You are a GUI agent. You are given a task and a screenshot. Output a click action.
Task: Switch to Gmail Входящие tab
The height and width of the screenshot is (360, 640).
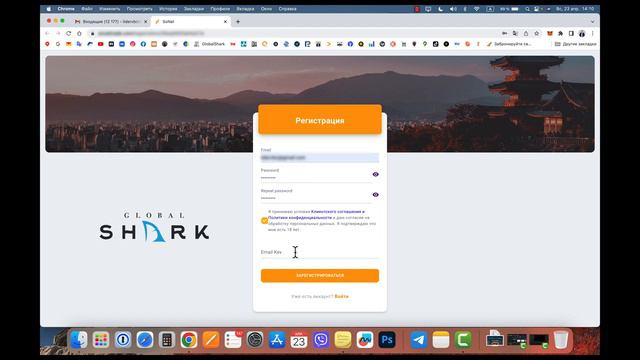tap(110, 22)
